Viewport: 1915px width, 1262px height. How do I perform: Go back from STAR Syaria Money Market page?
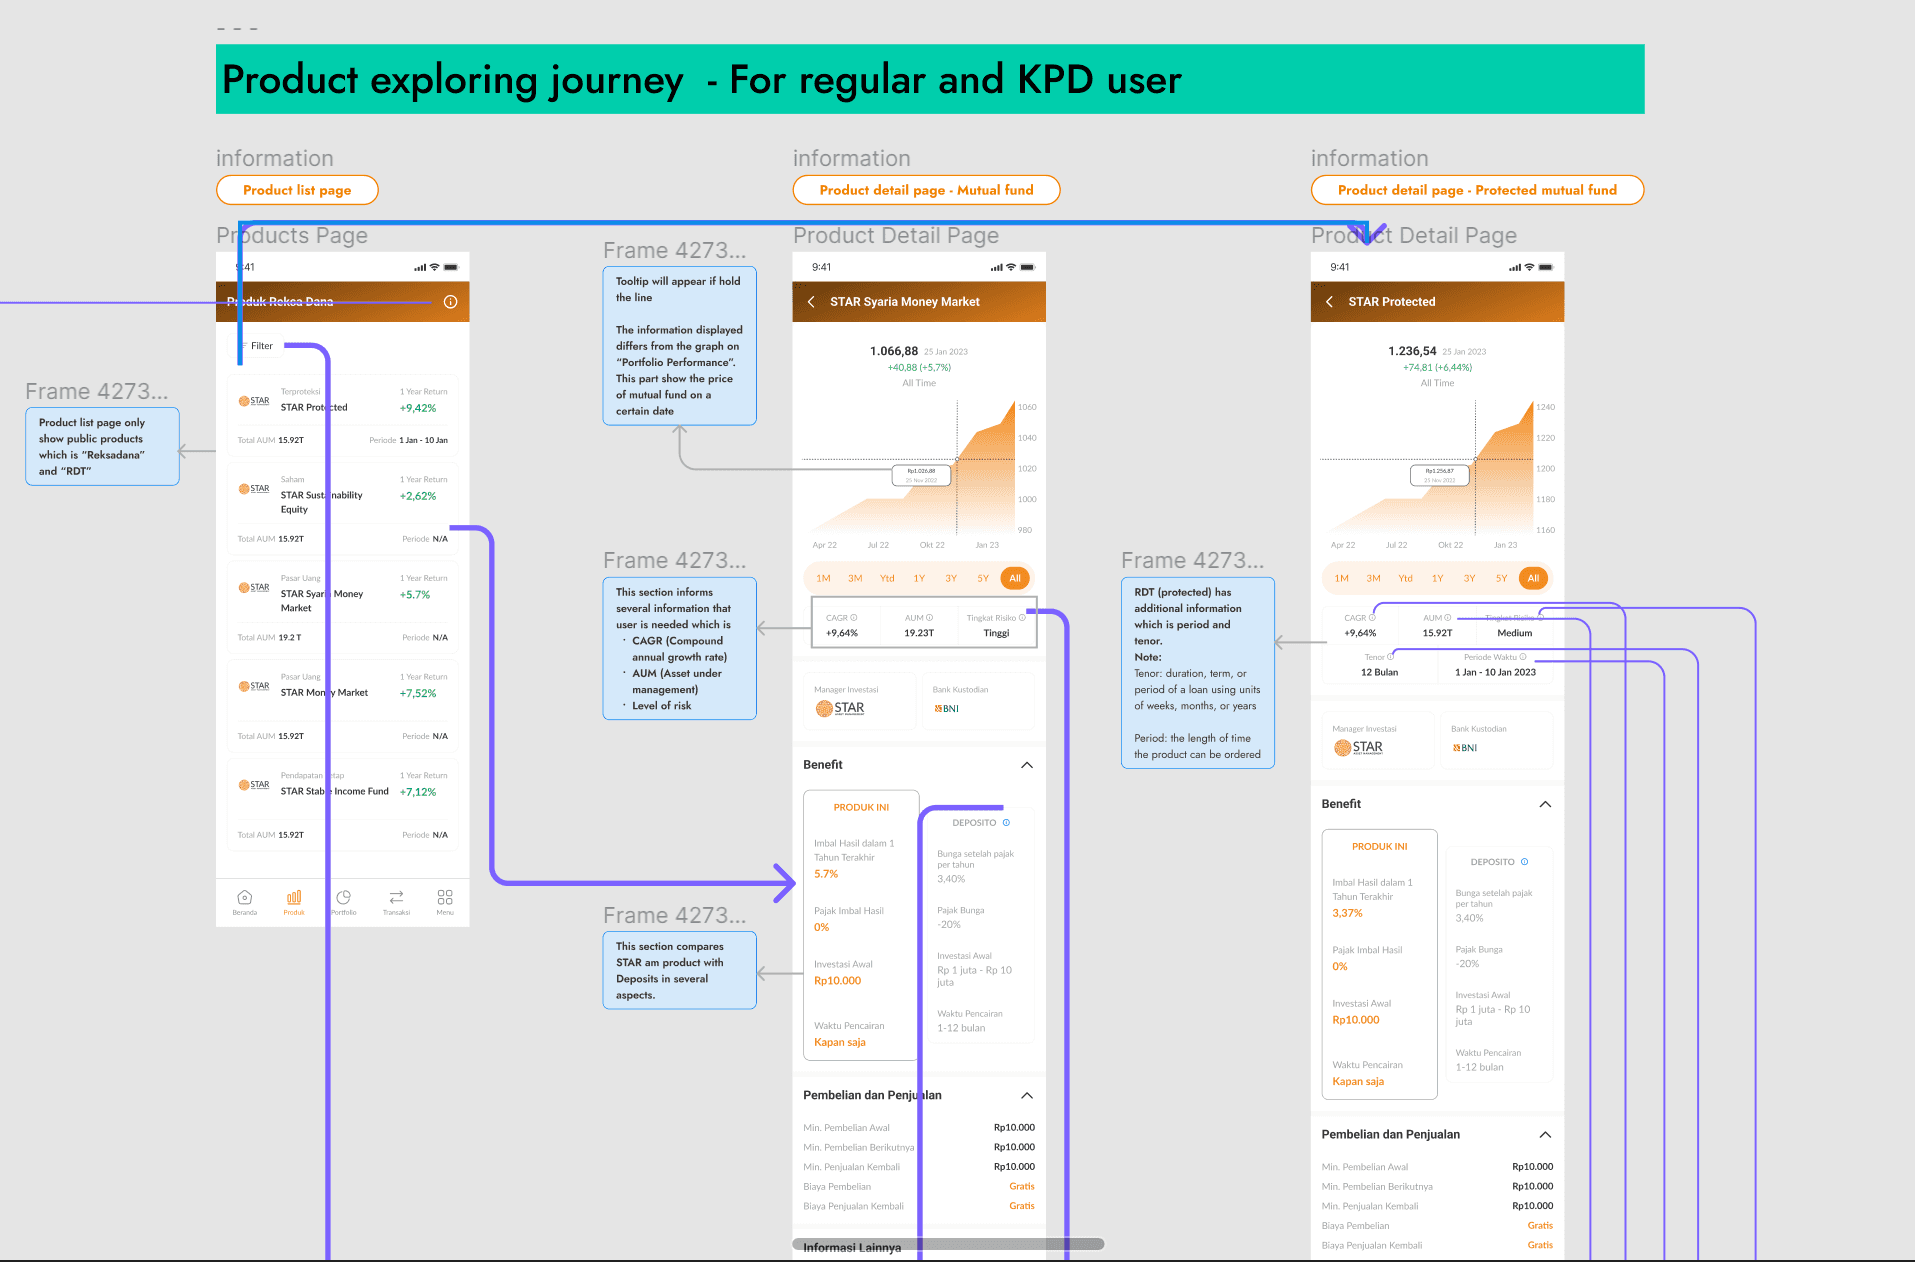click(811, 302)
